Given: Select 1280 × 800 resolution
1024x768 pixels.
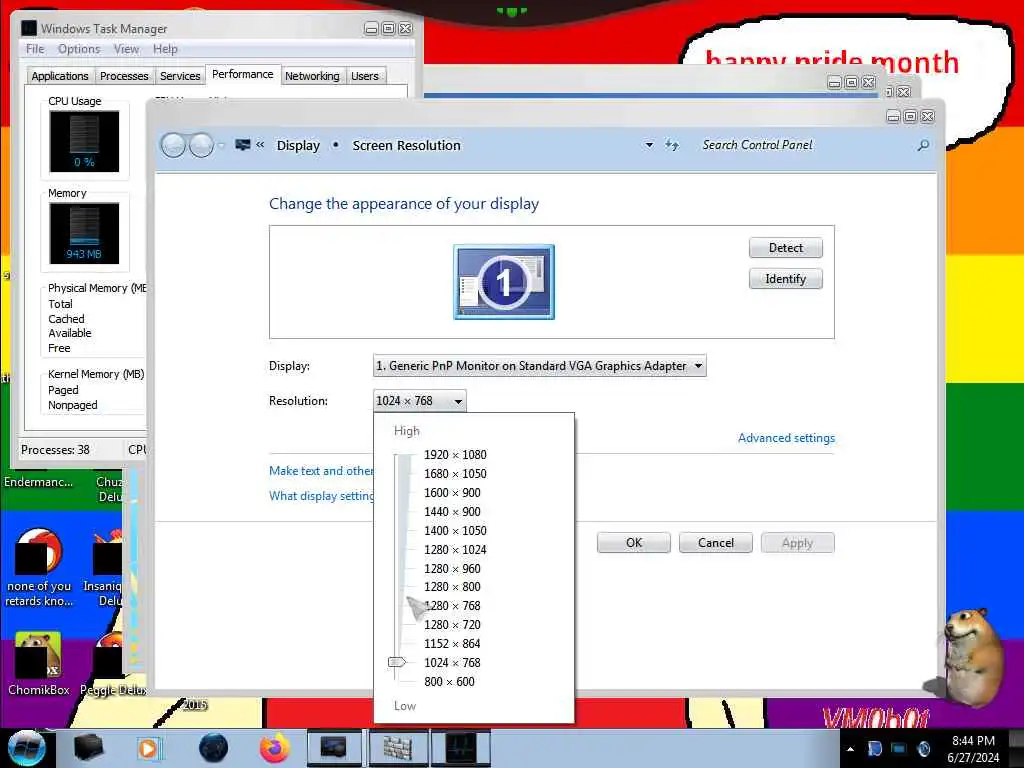Looking at the screenshot, I should [x=452, y=586].
